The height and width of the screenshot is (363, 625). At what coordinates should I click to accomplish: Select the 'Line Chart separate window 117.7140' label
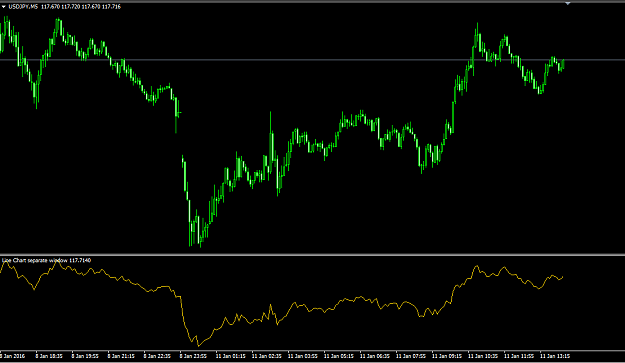tap(46, 261)
